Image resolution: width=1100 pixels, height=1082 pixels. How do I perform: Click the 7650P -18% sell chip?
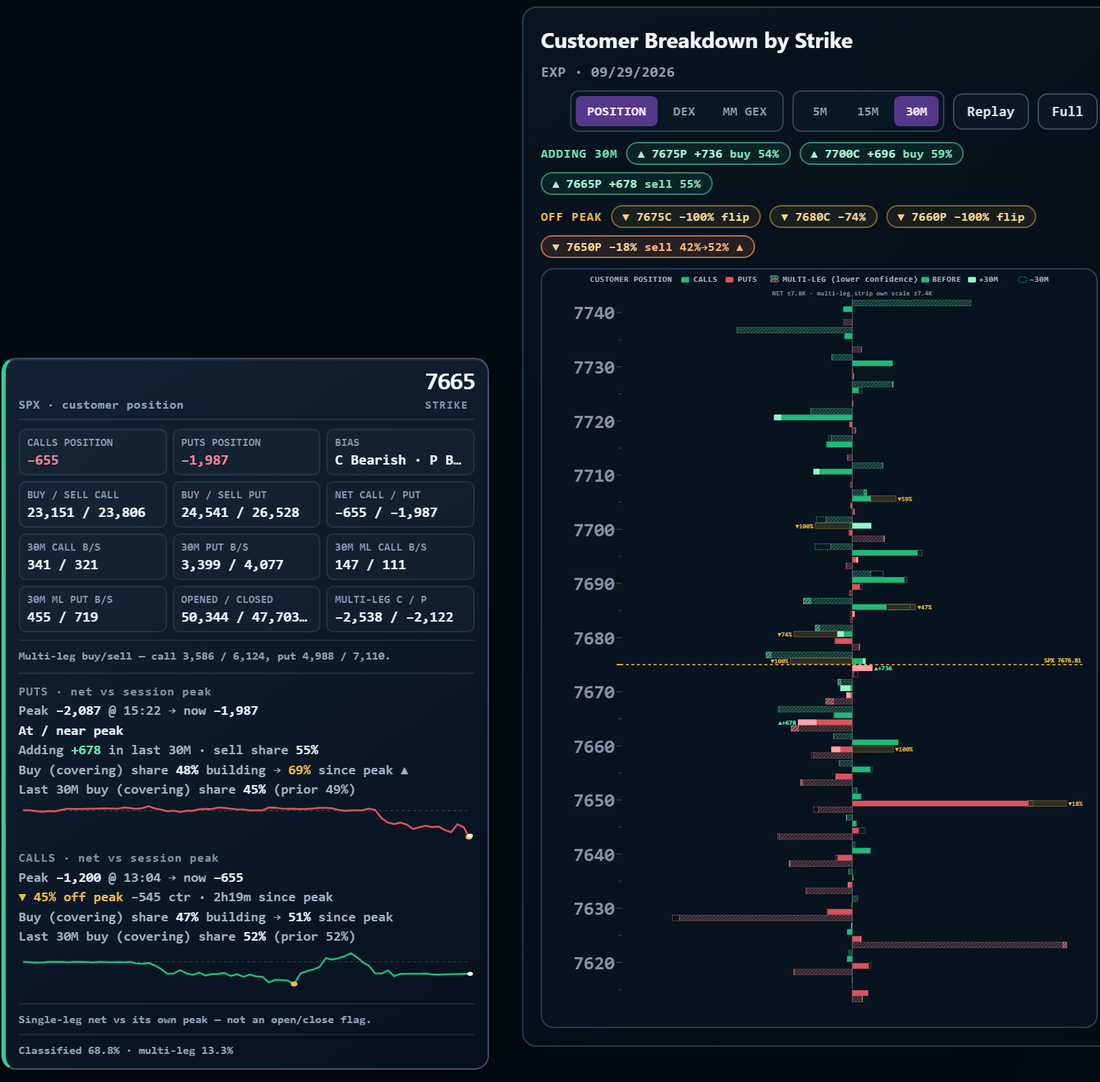click(x=648, y=247)
